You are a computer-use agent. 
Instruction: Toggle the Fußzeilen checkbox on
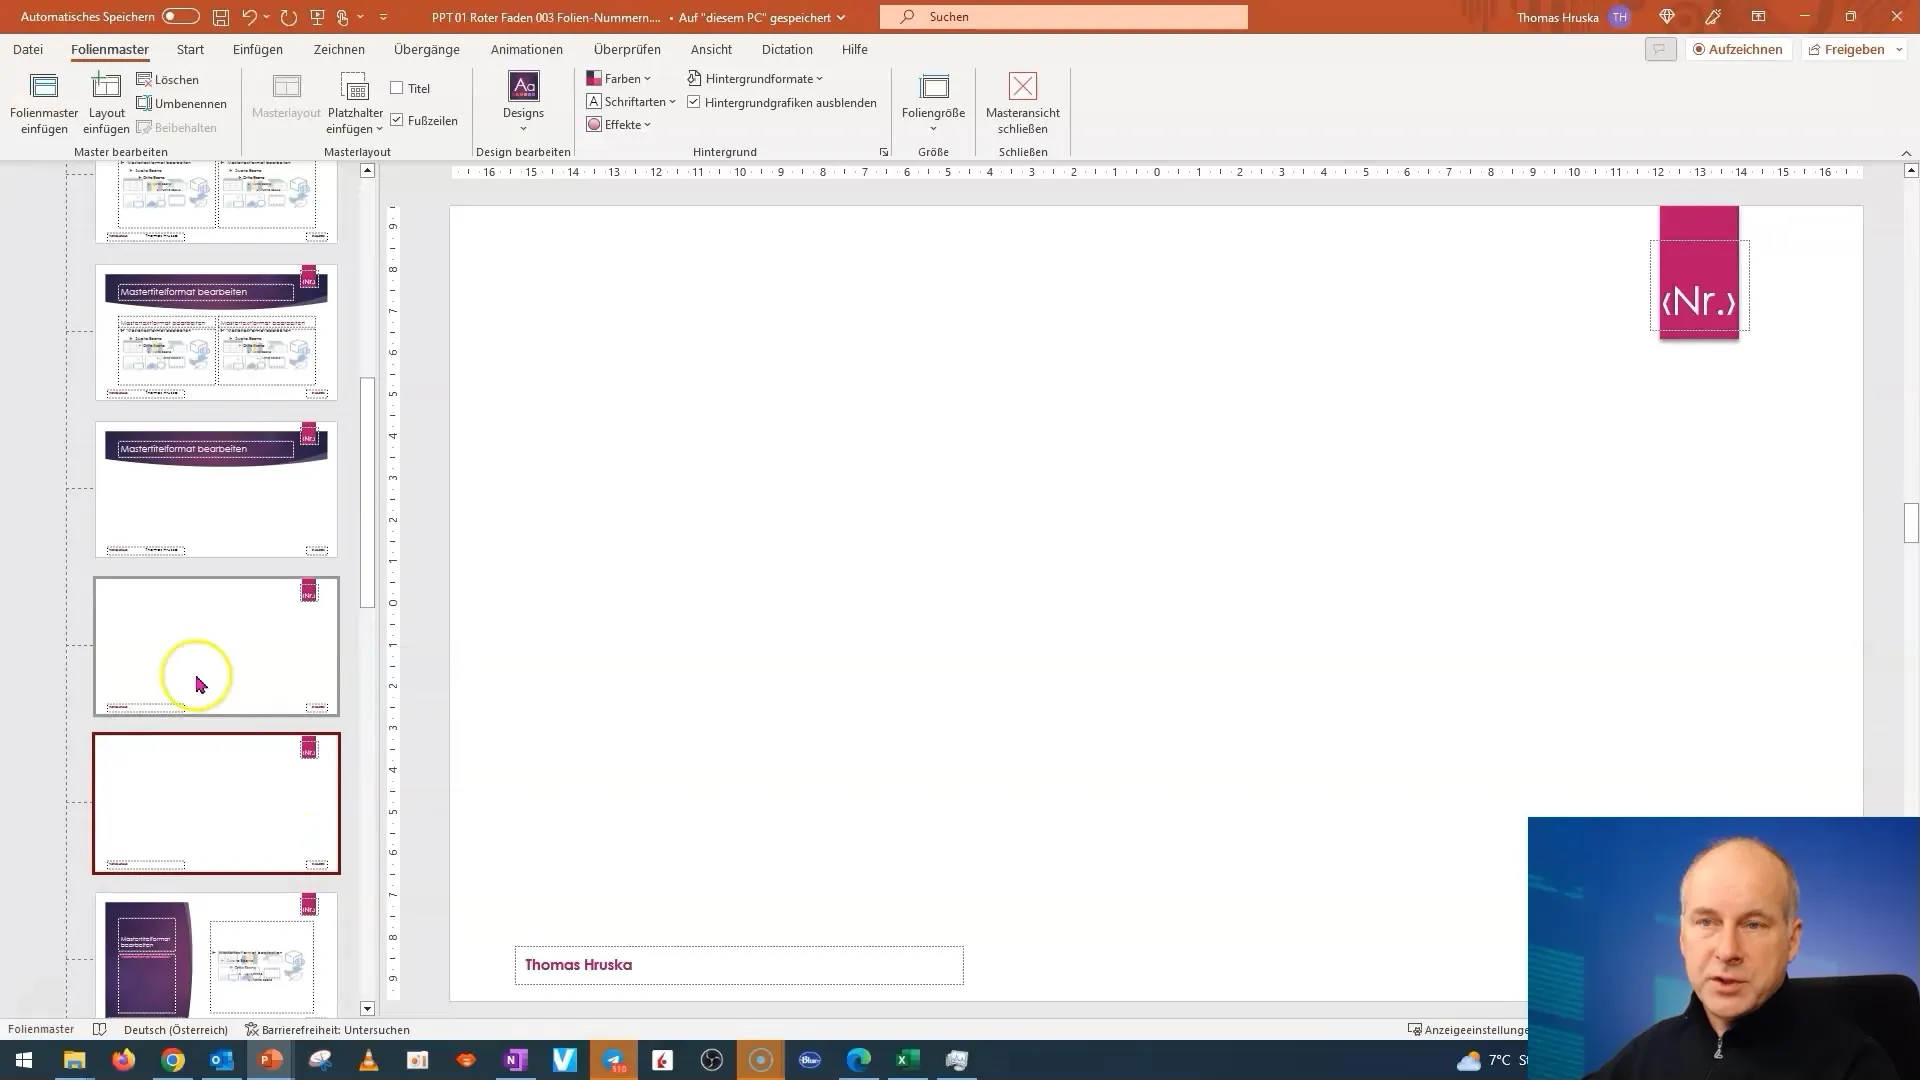pos(400,120)
